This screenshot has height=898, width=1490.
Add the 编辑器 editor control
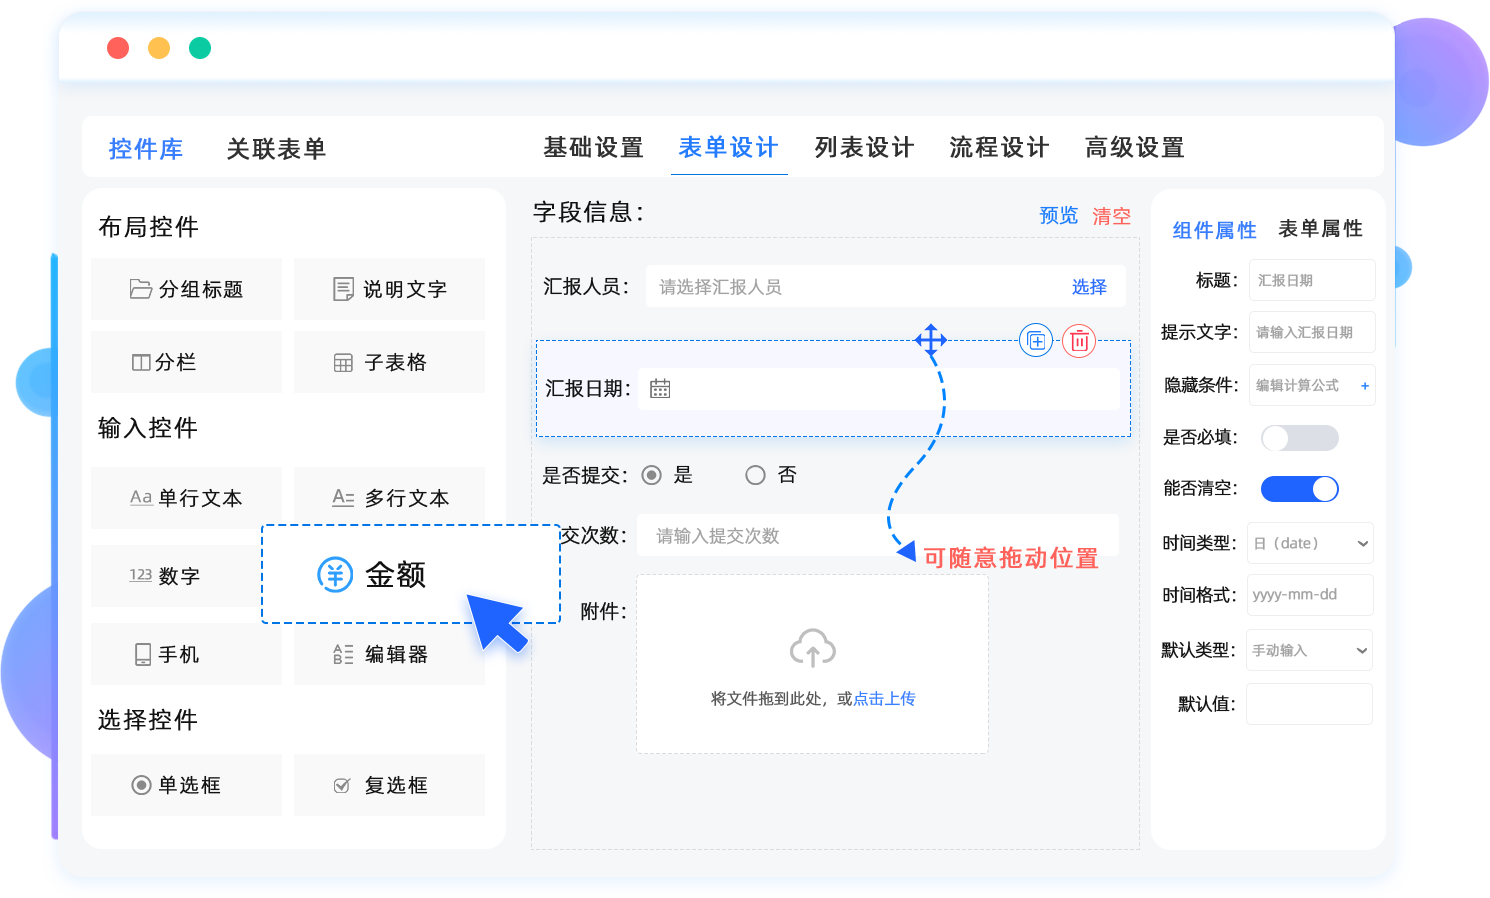point(389,654)
